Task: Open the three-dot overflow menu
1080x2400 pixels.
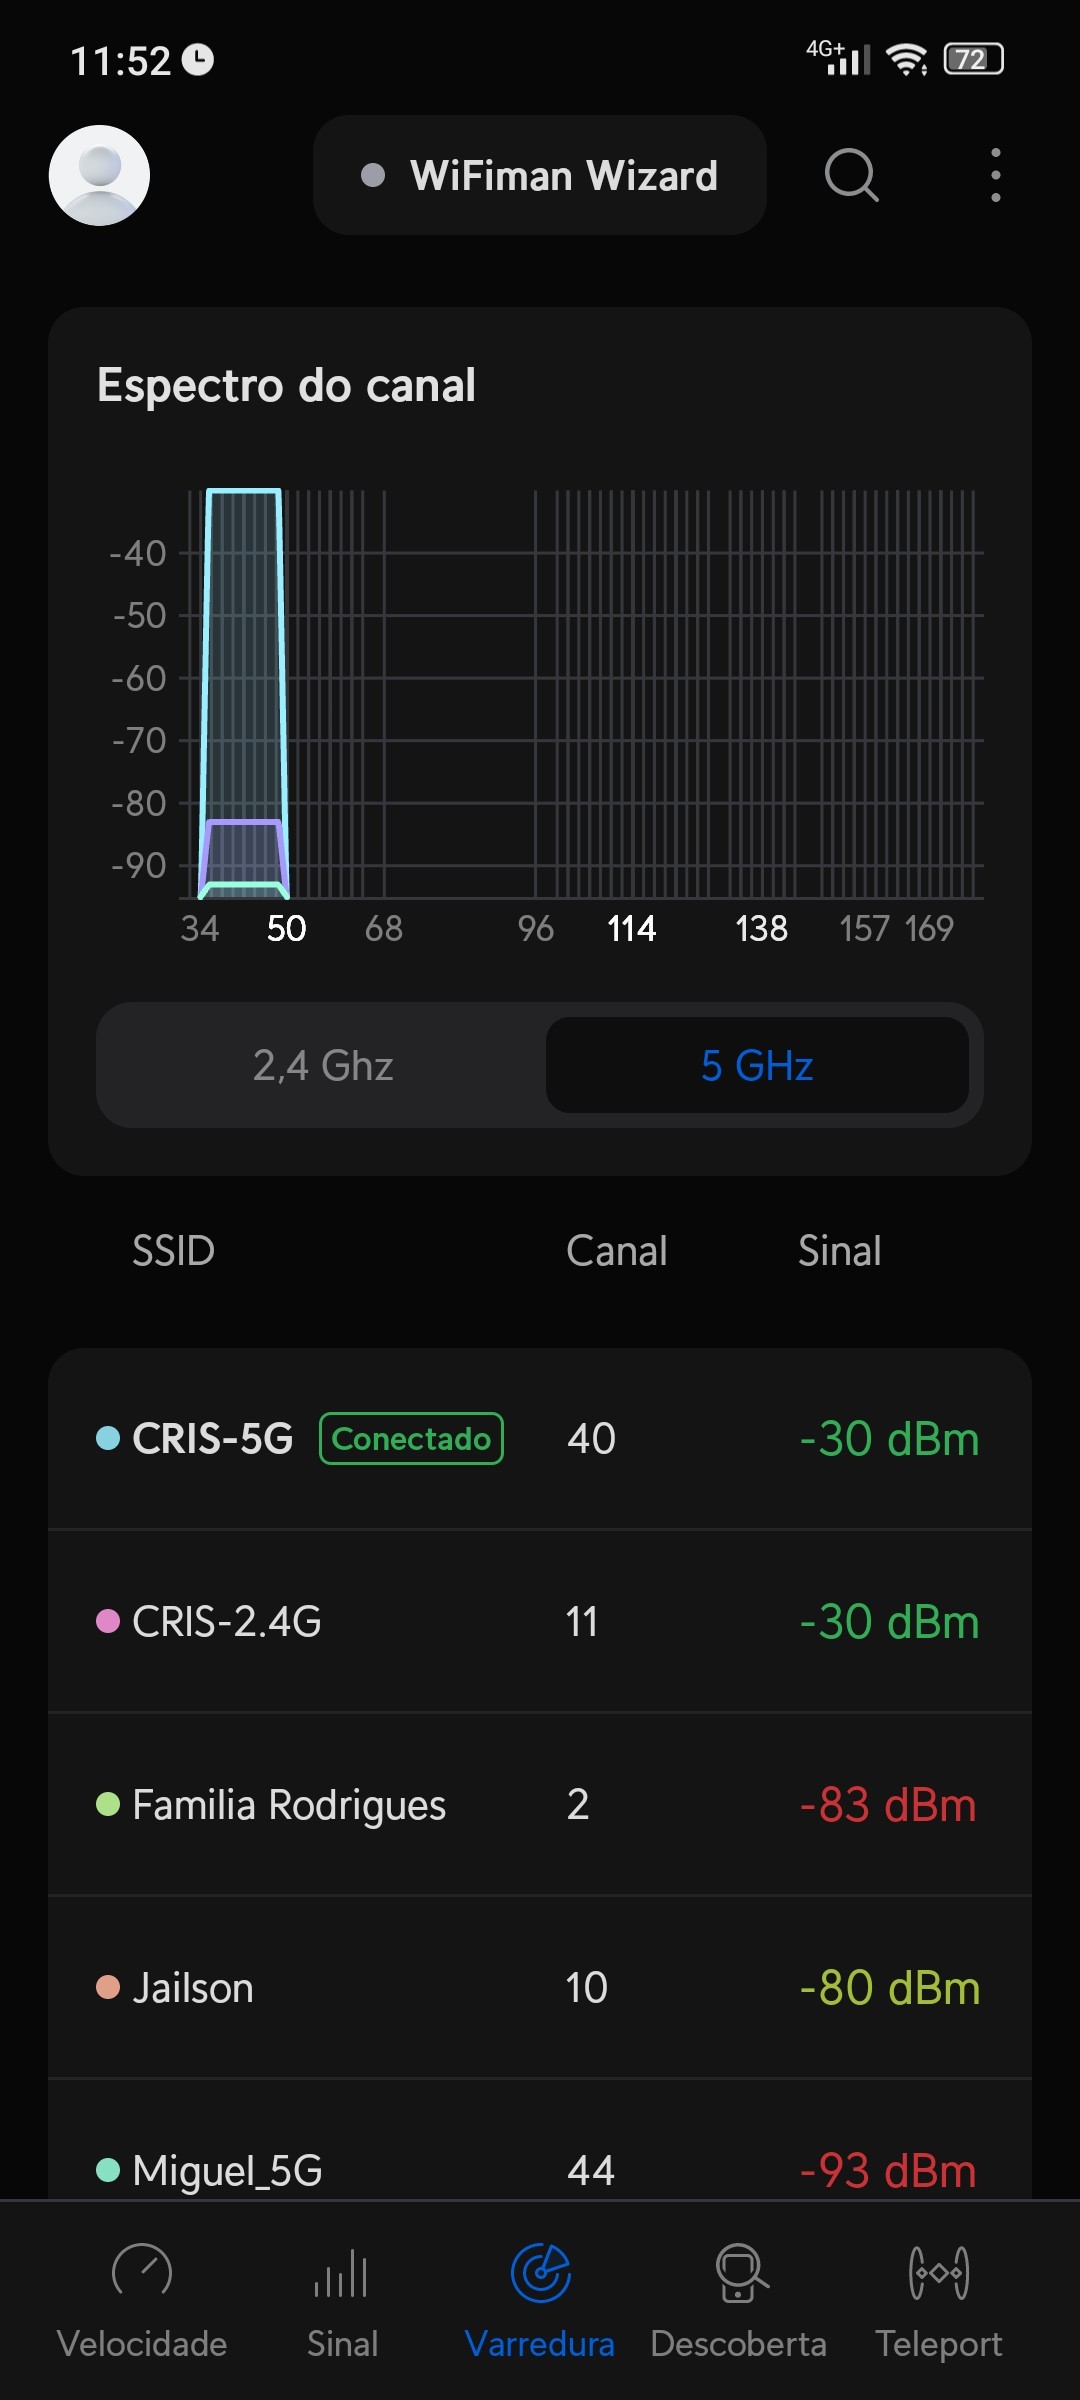Action: [995, 175]
